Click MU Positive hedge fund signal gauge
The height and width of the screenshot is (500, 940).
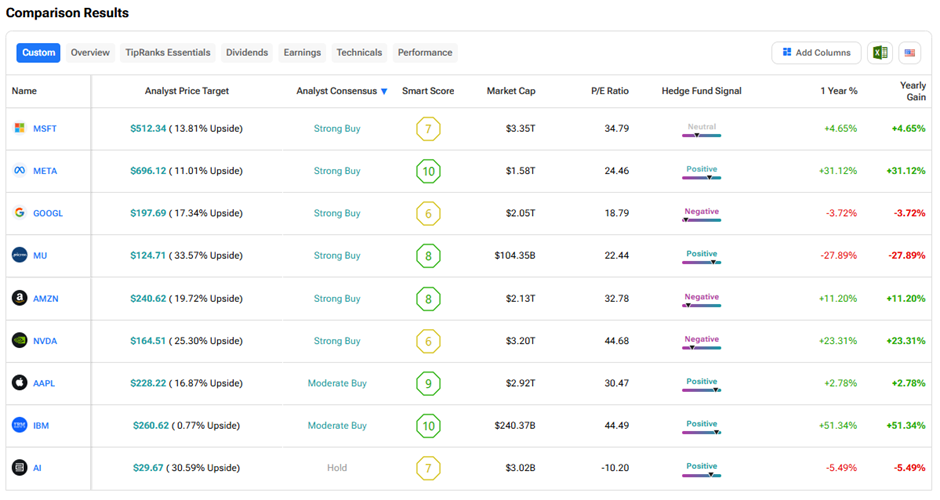[x=701, y=257]
